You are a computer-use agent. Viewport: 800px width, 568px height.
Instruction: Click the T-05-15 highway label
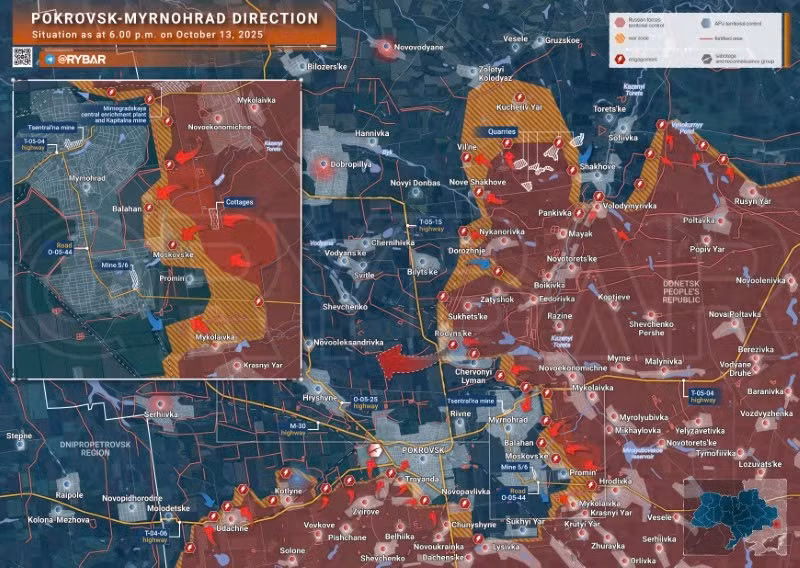pyautogui.click(x=431, y=226)
